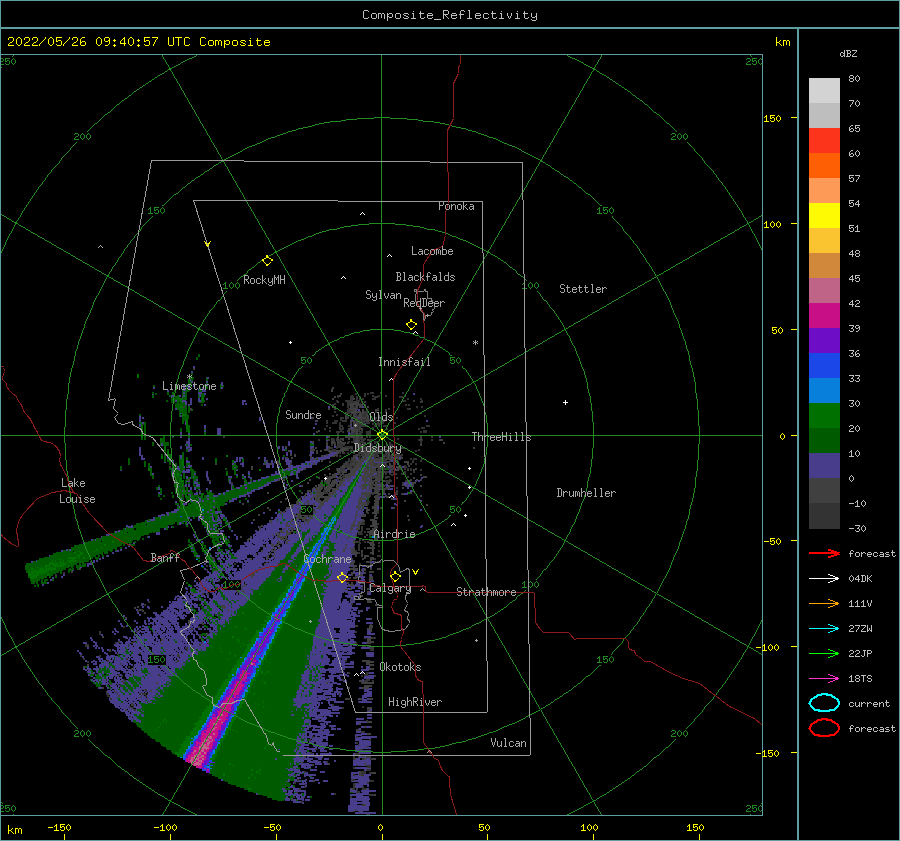Click the RockyMH label

tap(264, 280)
